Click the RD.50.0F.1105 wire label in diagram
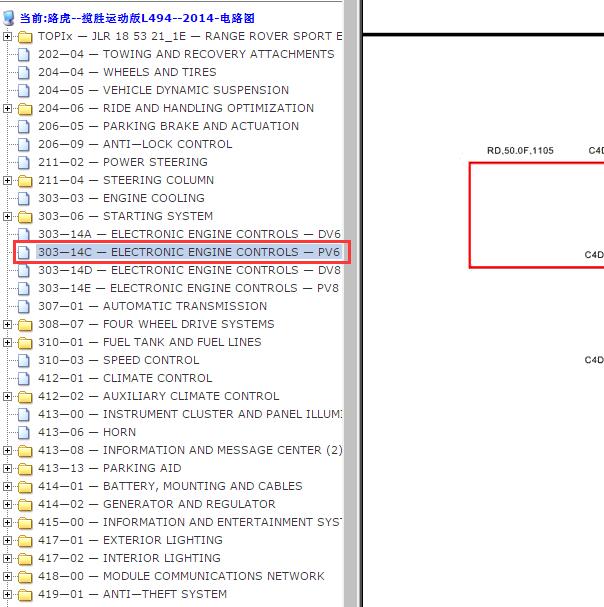Screen dimensions: 604x607 coord(520,151)
